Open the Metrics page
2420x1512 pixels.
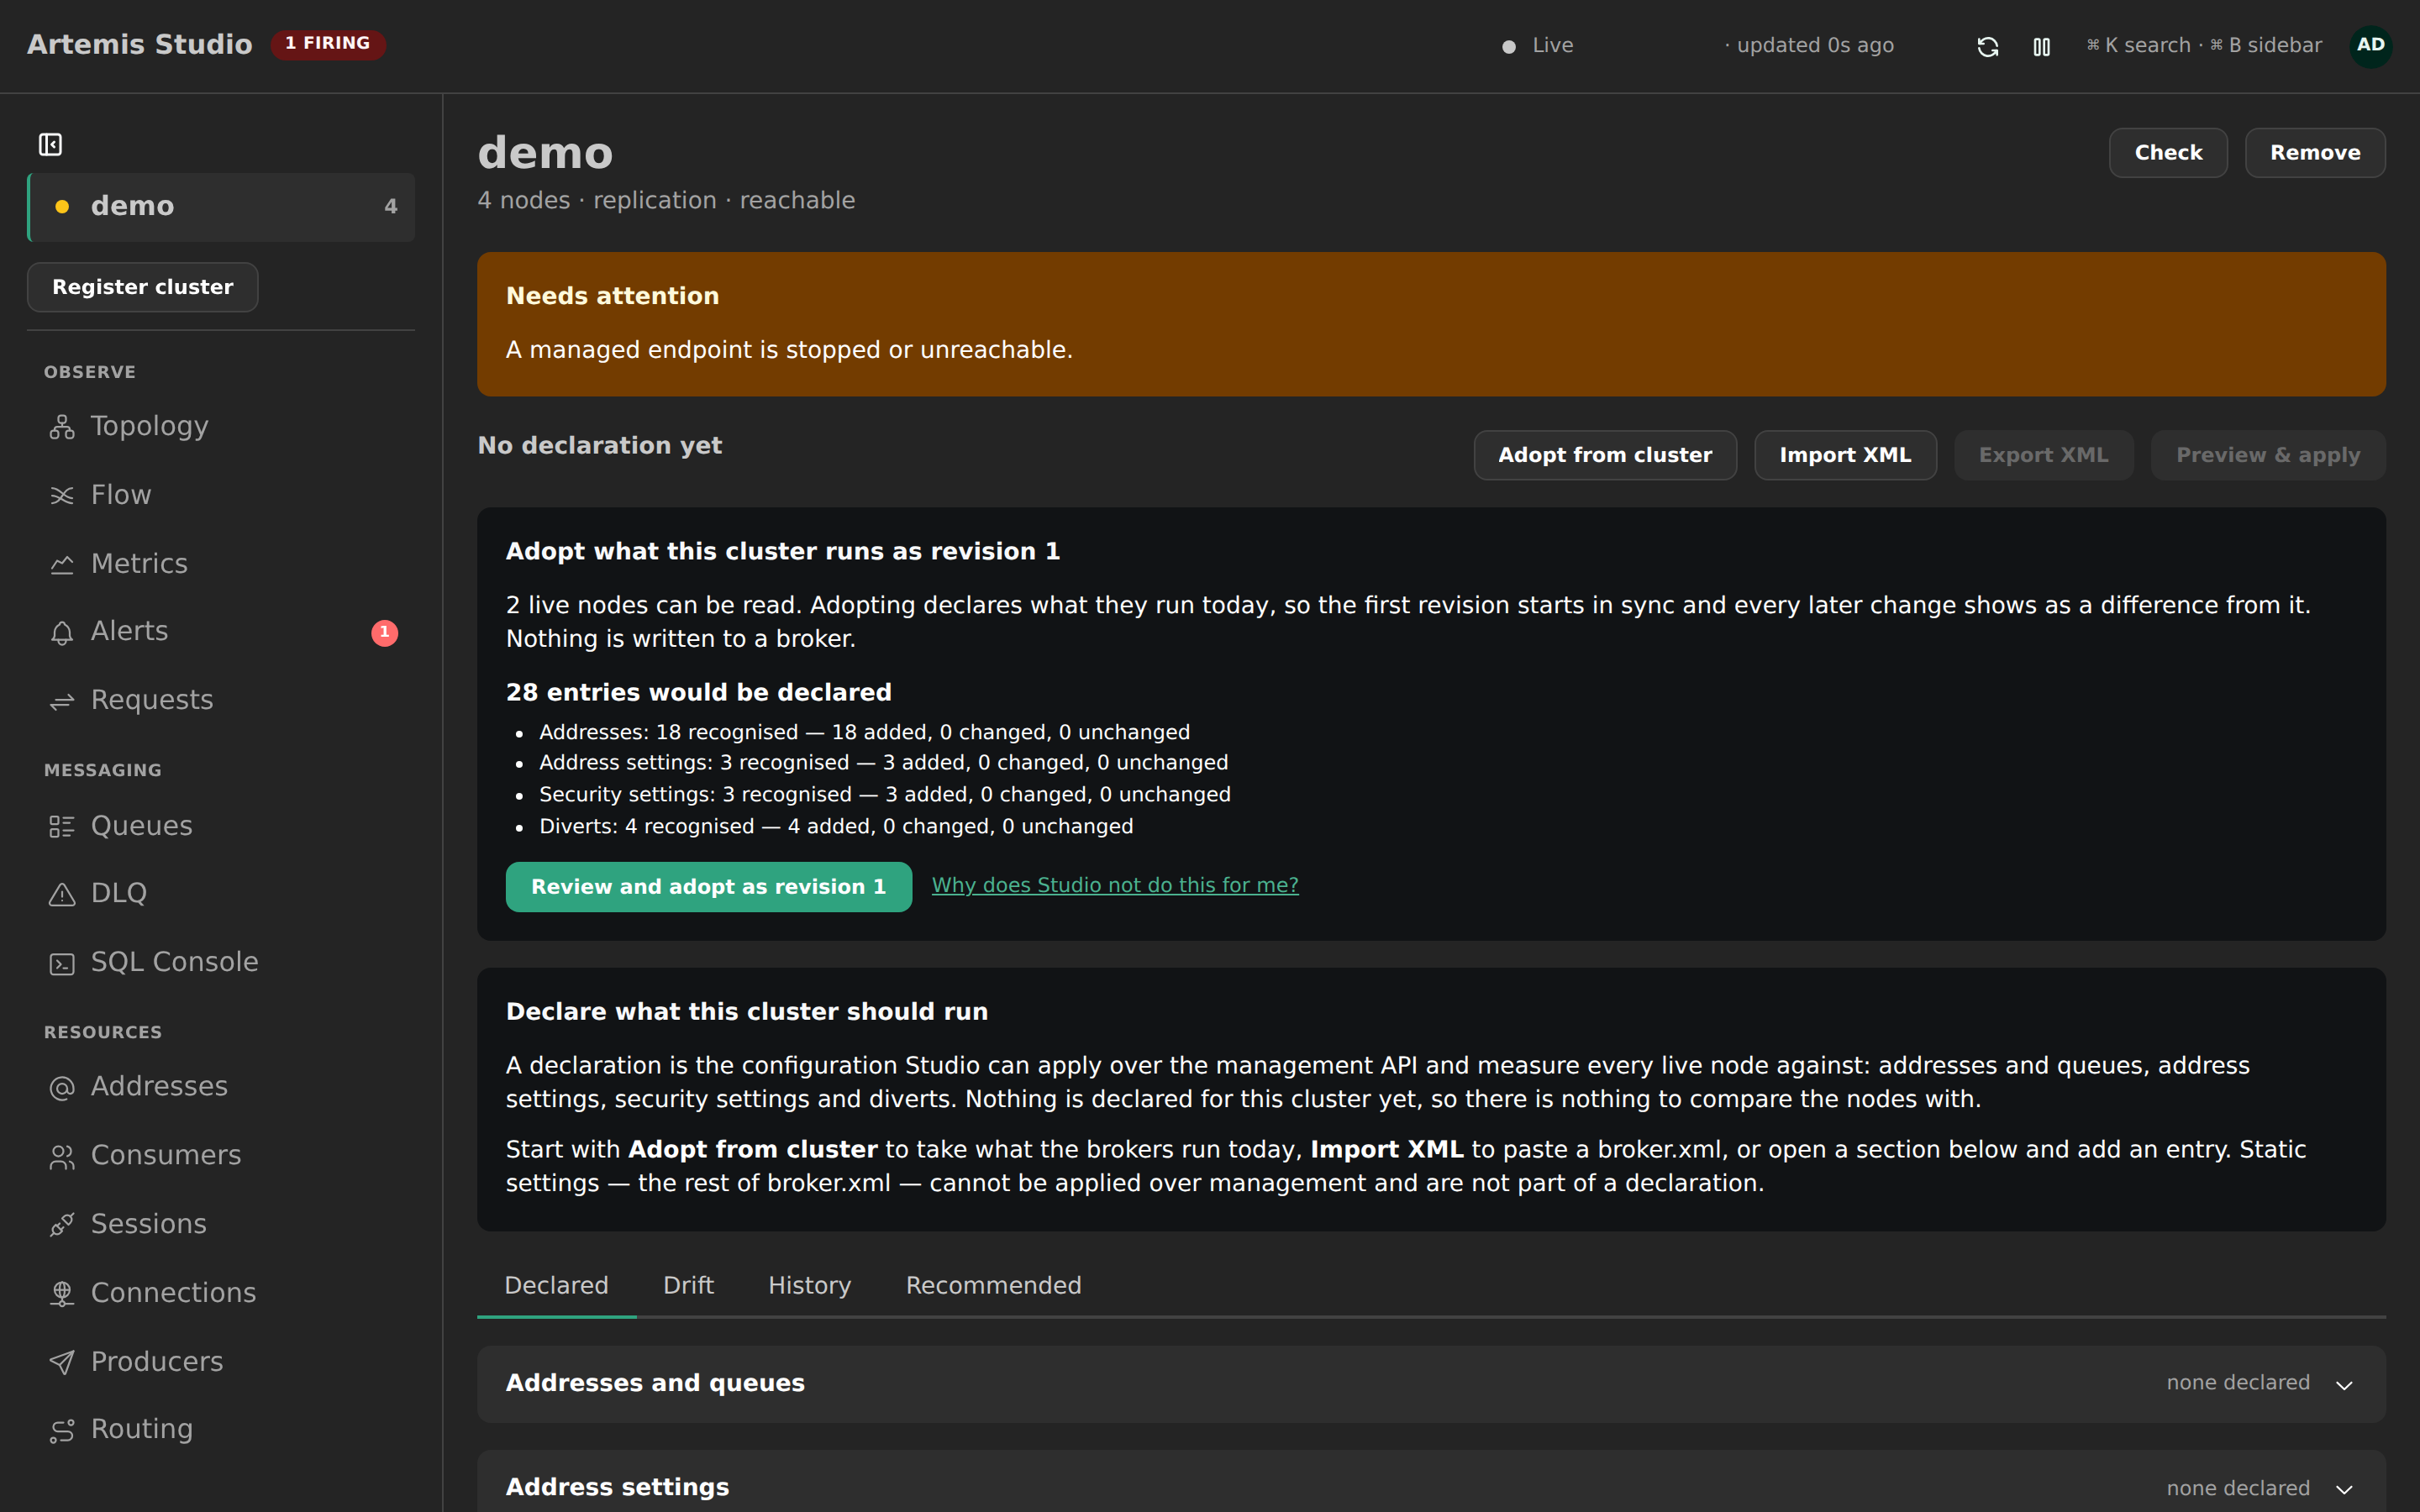[221, 565]
